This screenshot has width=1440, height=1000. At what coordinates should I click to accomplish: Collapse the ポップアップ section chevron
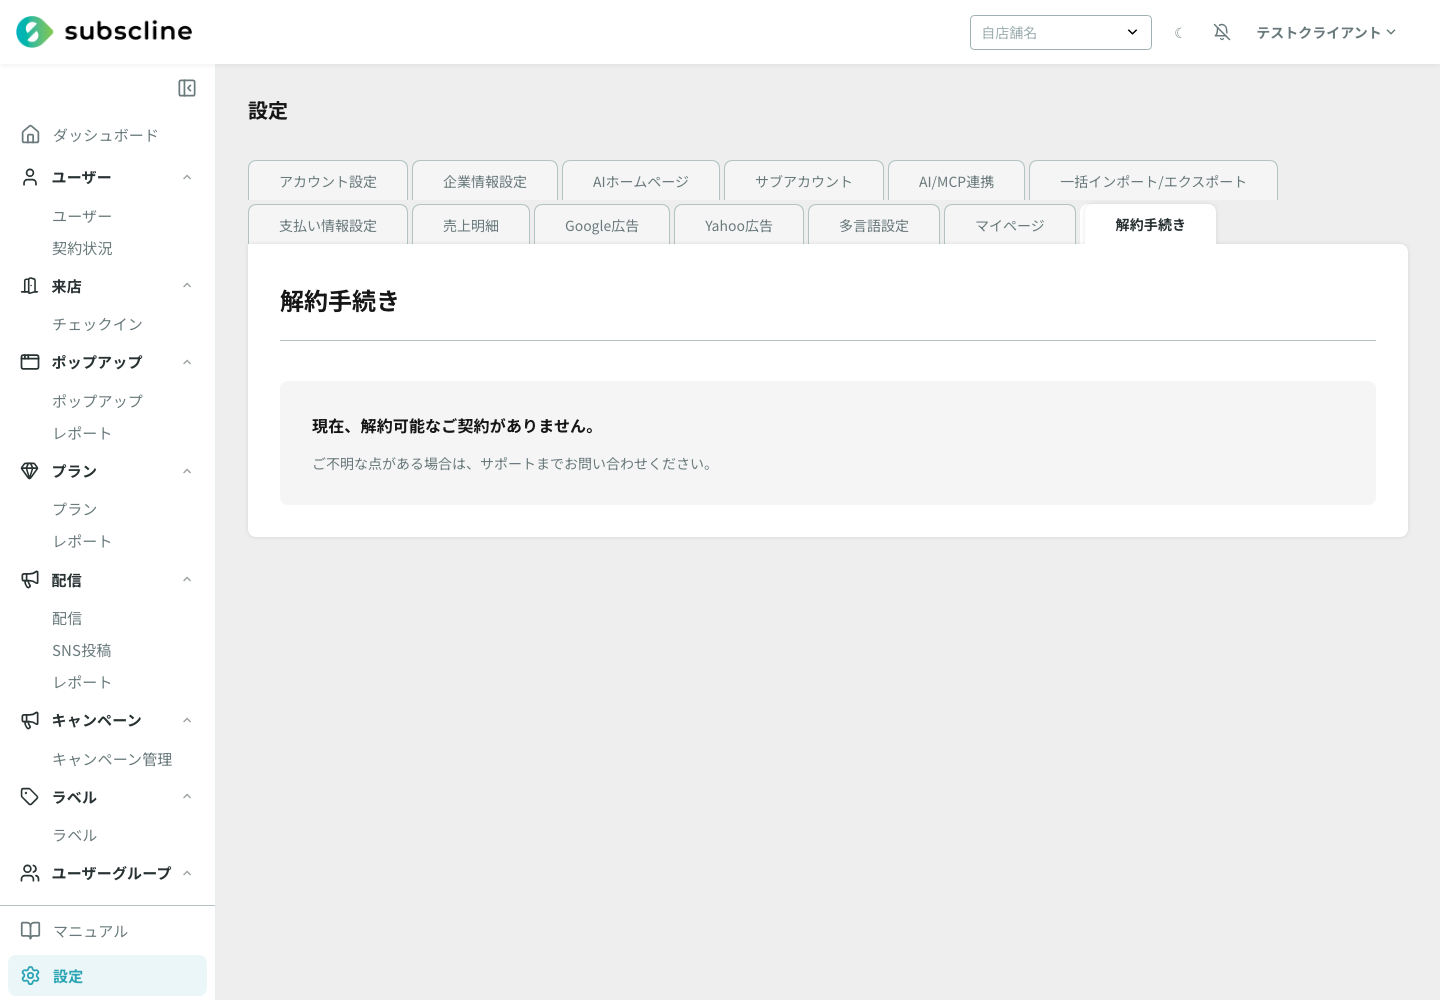(187, 362)
